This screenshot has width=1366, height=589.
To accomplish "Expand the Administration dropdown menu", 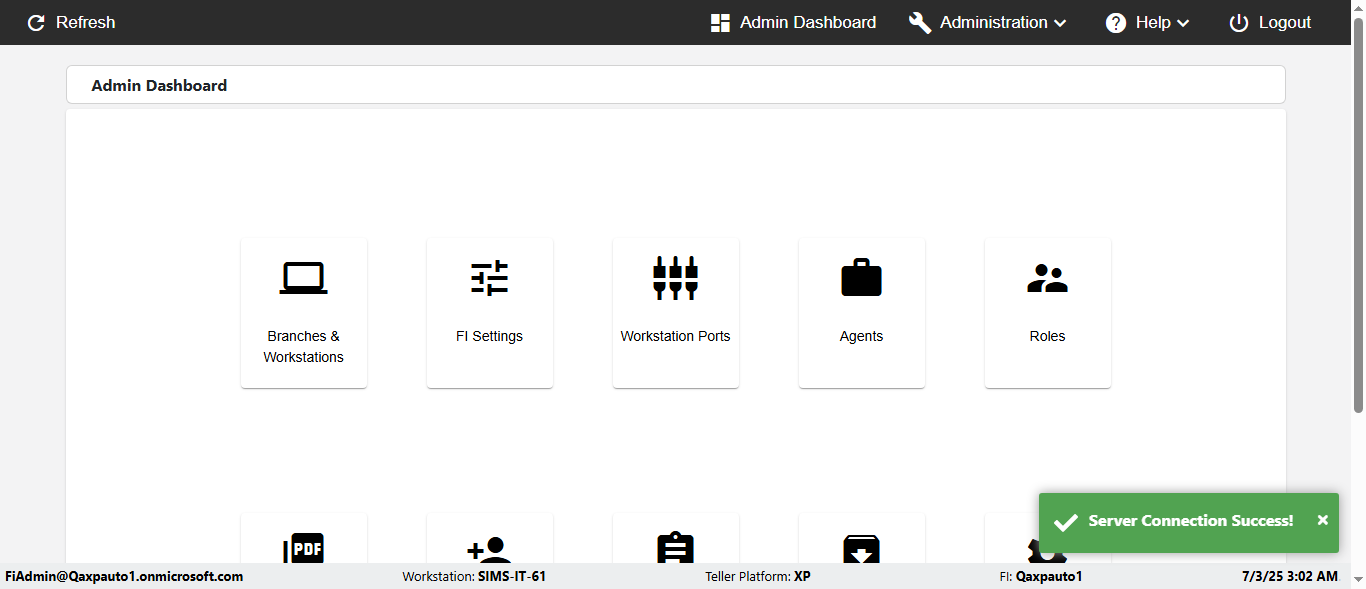I will click(x=987, y=22).
